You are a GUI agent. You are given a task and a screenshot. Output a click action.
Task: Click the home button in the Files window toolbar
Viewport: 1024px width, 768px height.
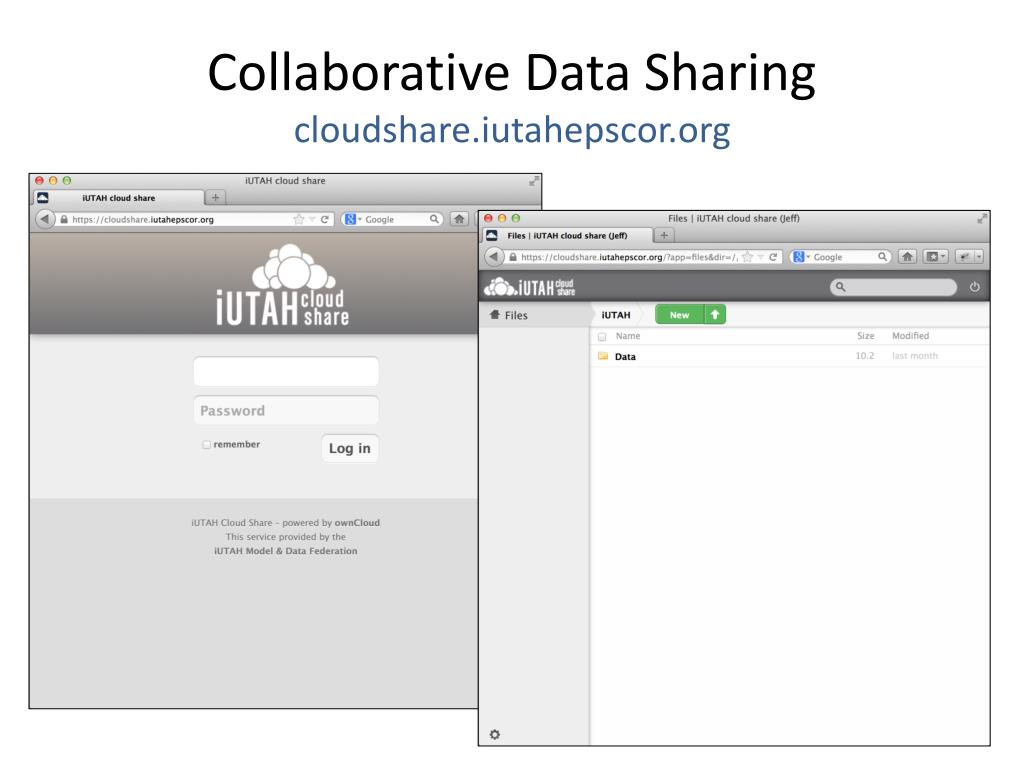click(x=907, y=257)
